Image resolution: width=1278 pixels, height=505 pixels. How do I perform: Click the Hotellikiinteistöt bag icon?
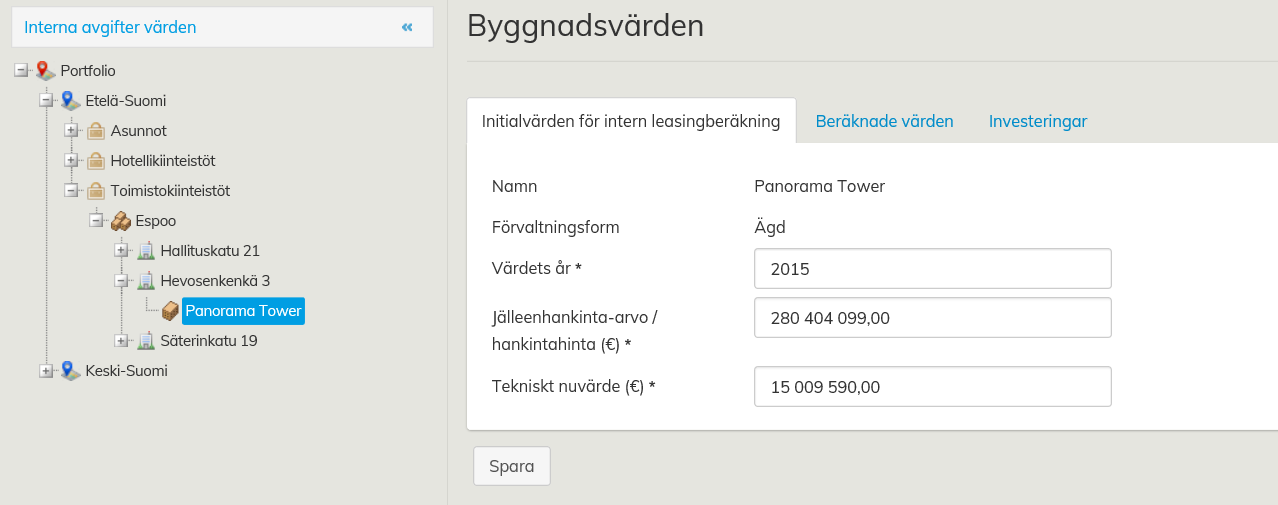(x=95, y=161)
